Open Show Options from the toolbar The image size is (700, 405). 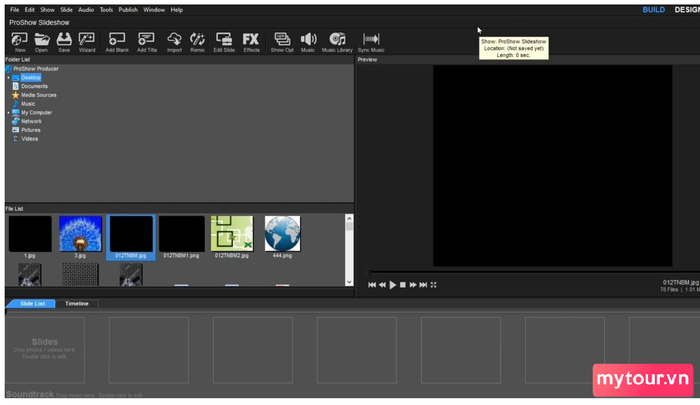pyautogui.click(x=282, y=42)
